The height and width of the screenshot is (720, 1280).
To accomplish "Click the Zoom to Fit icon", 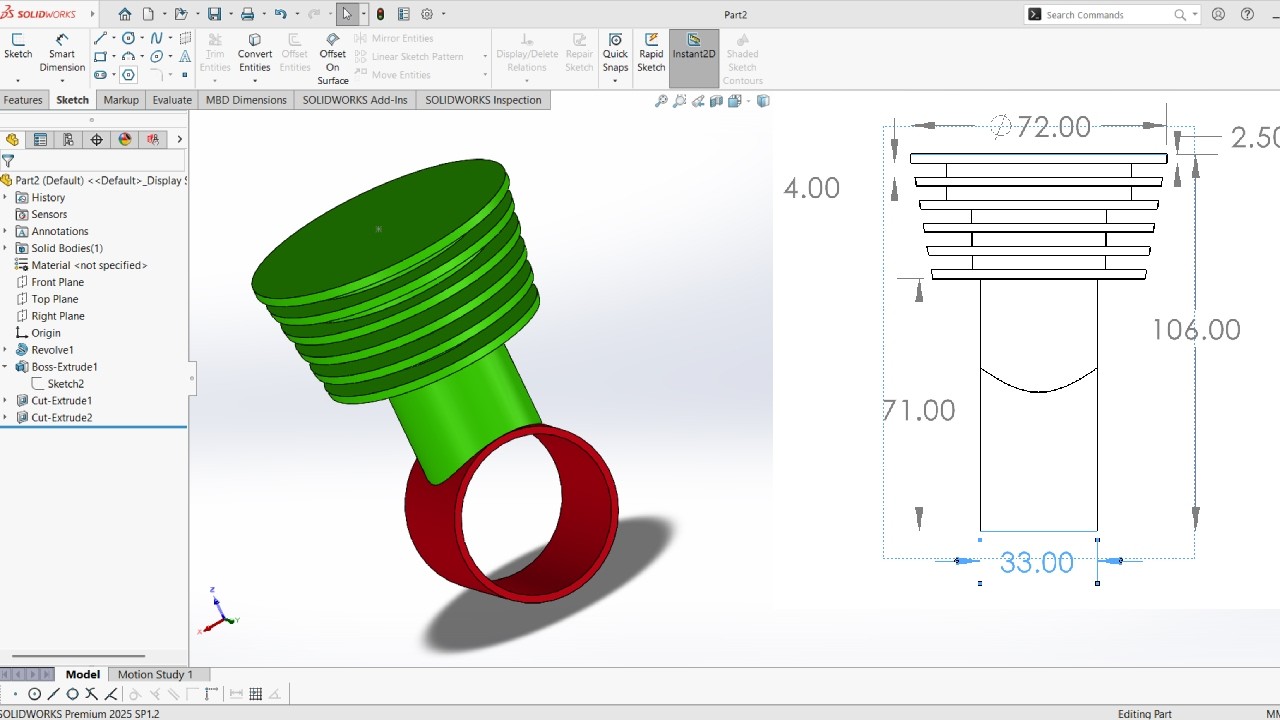I will click(x=661, y=101).
